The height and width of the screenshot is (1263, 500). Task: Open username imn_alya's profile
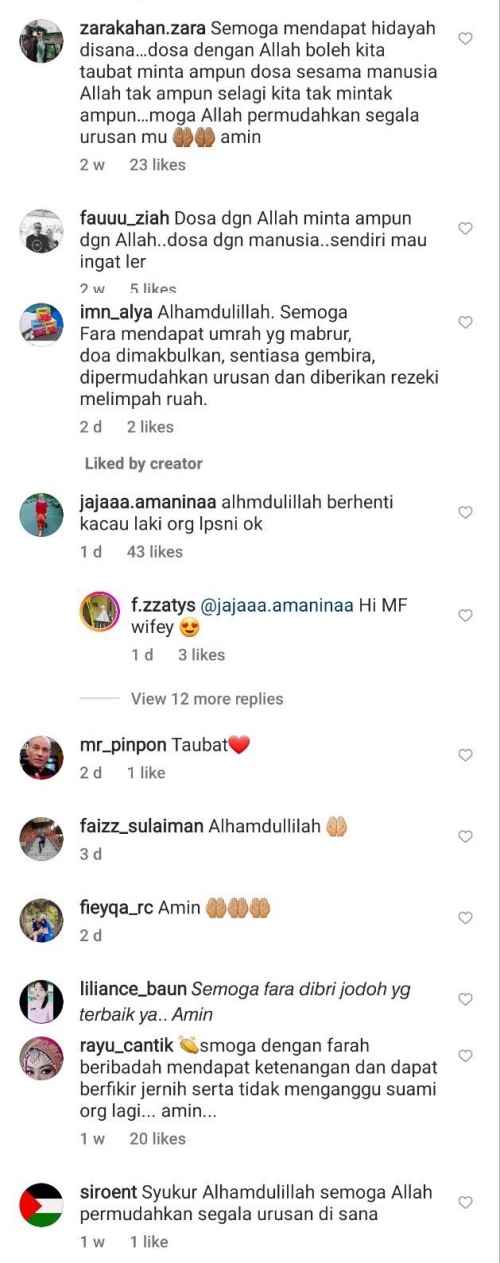tap(116, 312)
